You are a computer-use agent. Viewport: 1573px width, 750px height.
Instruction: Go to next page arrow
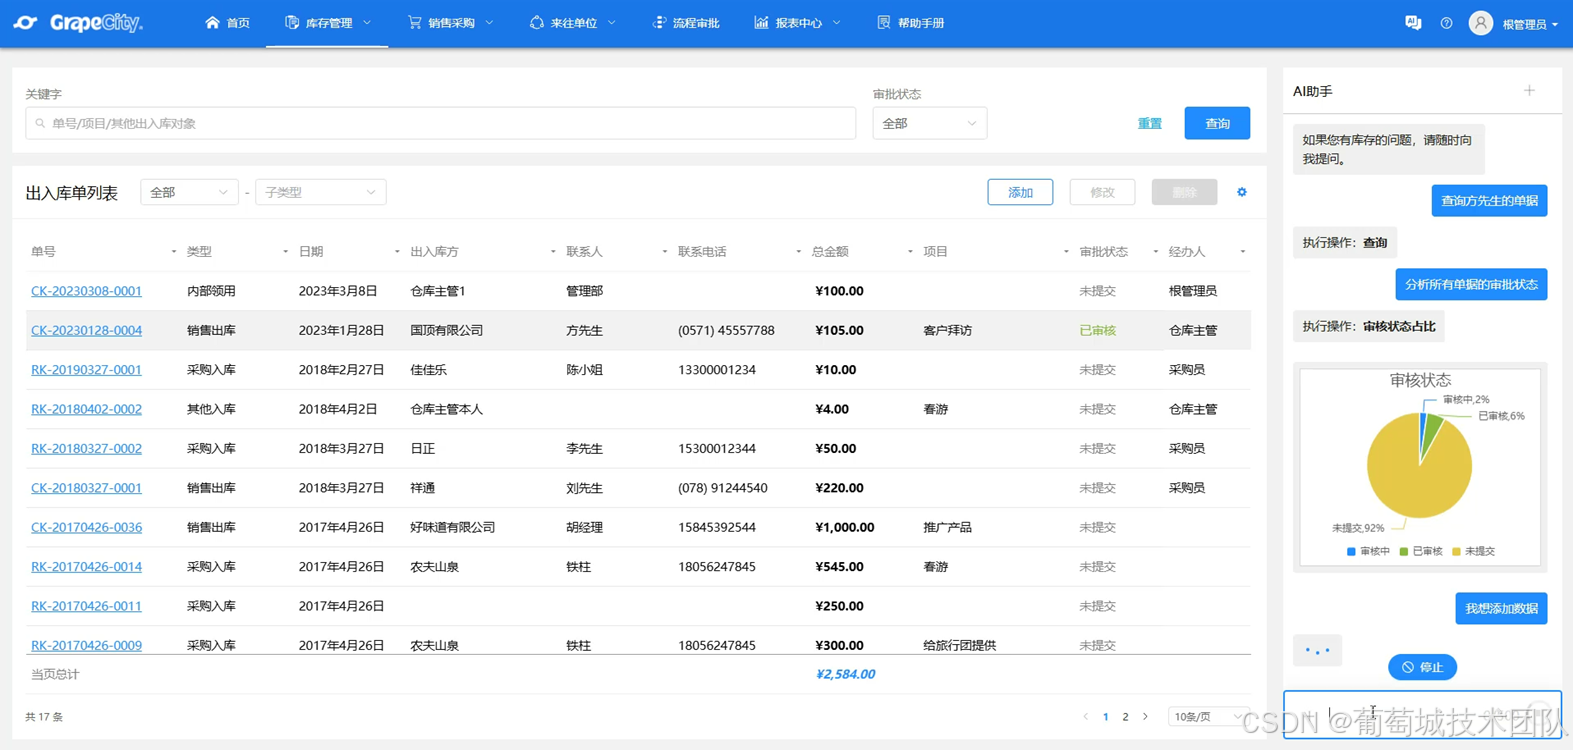(1145, 717)
